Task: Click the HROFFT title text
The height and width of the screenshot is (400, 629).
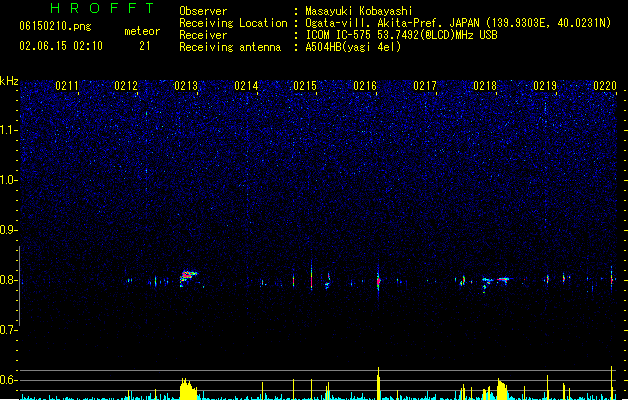Action: [x=103, y=8]
